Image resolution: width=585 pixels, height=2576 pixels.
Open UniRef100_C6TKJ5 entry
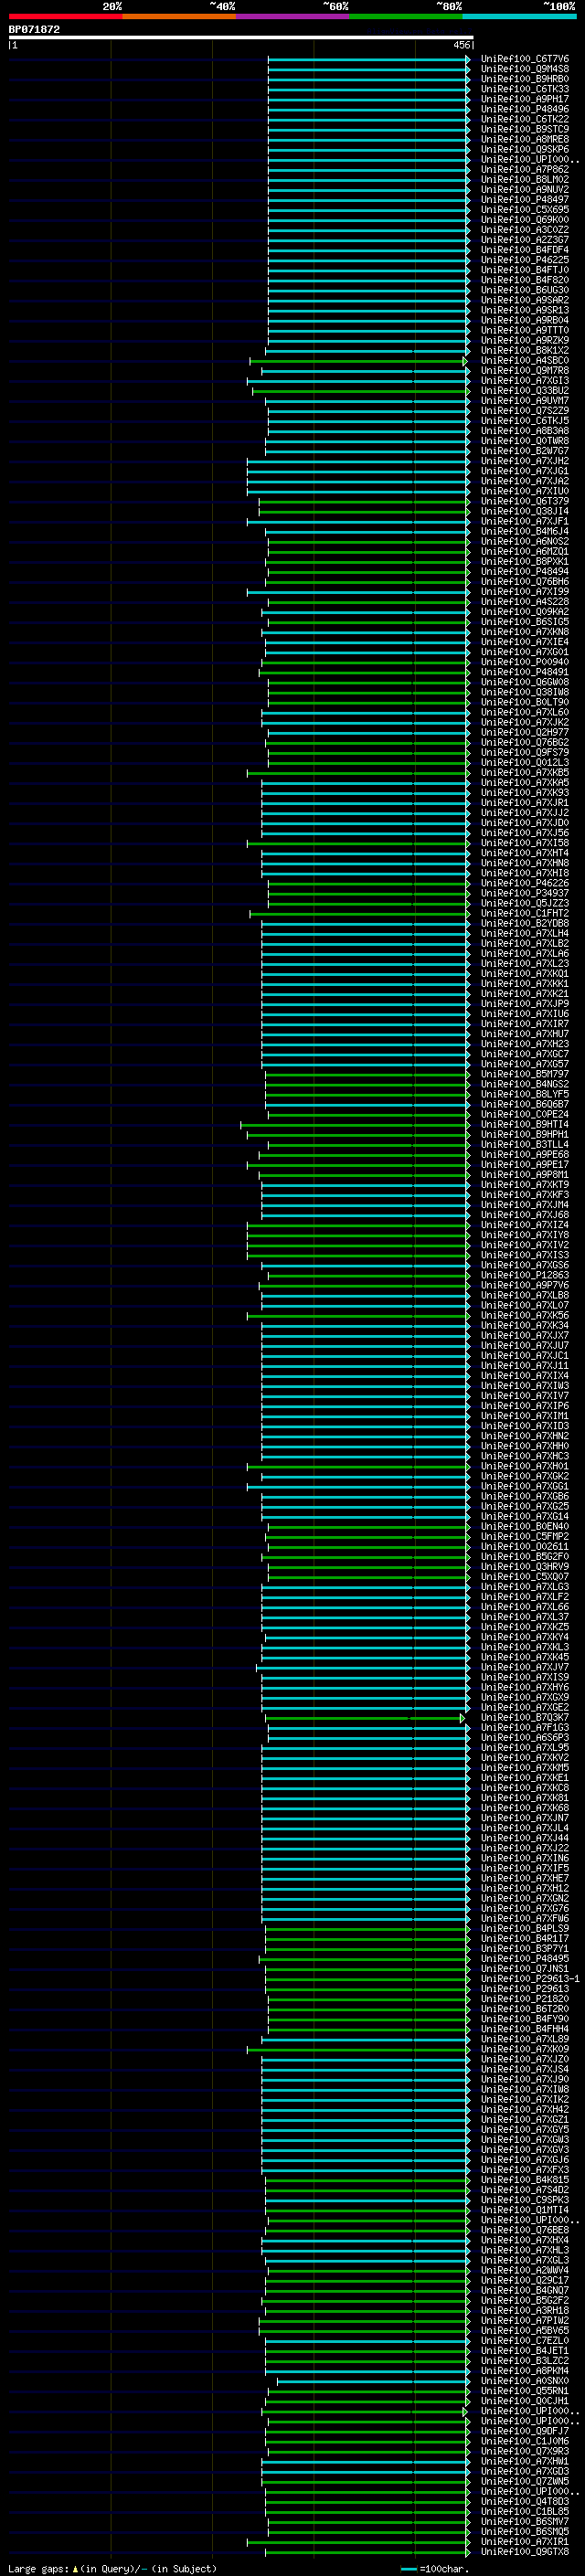524,421
